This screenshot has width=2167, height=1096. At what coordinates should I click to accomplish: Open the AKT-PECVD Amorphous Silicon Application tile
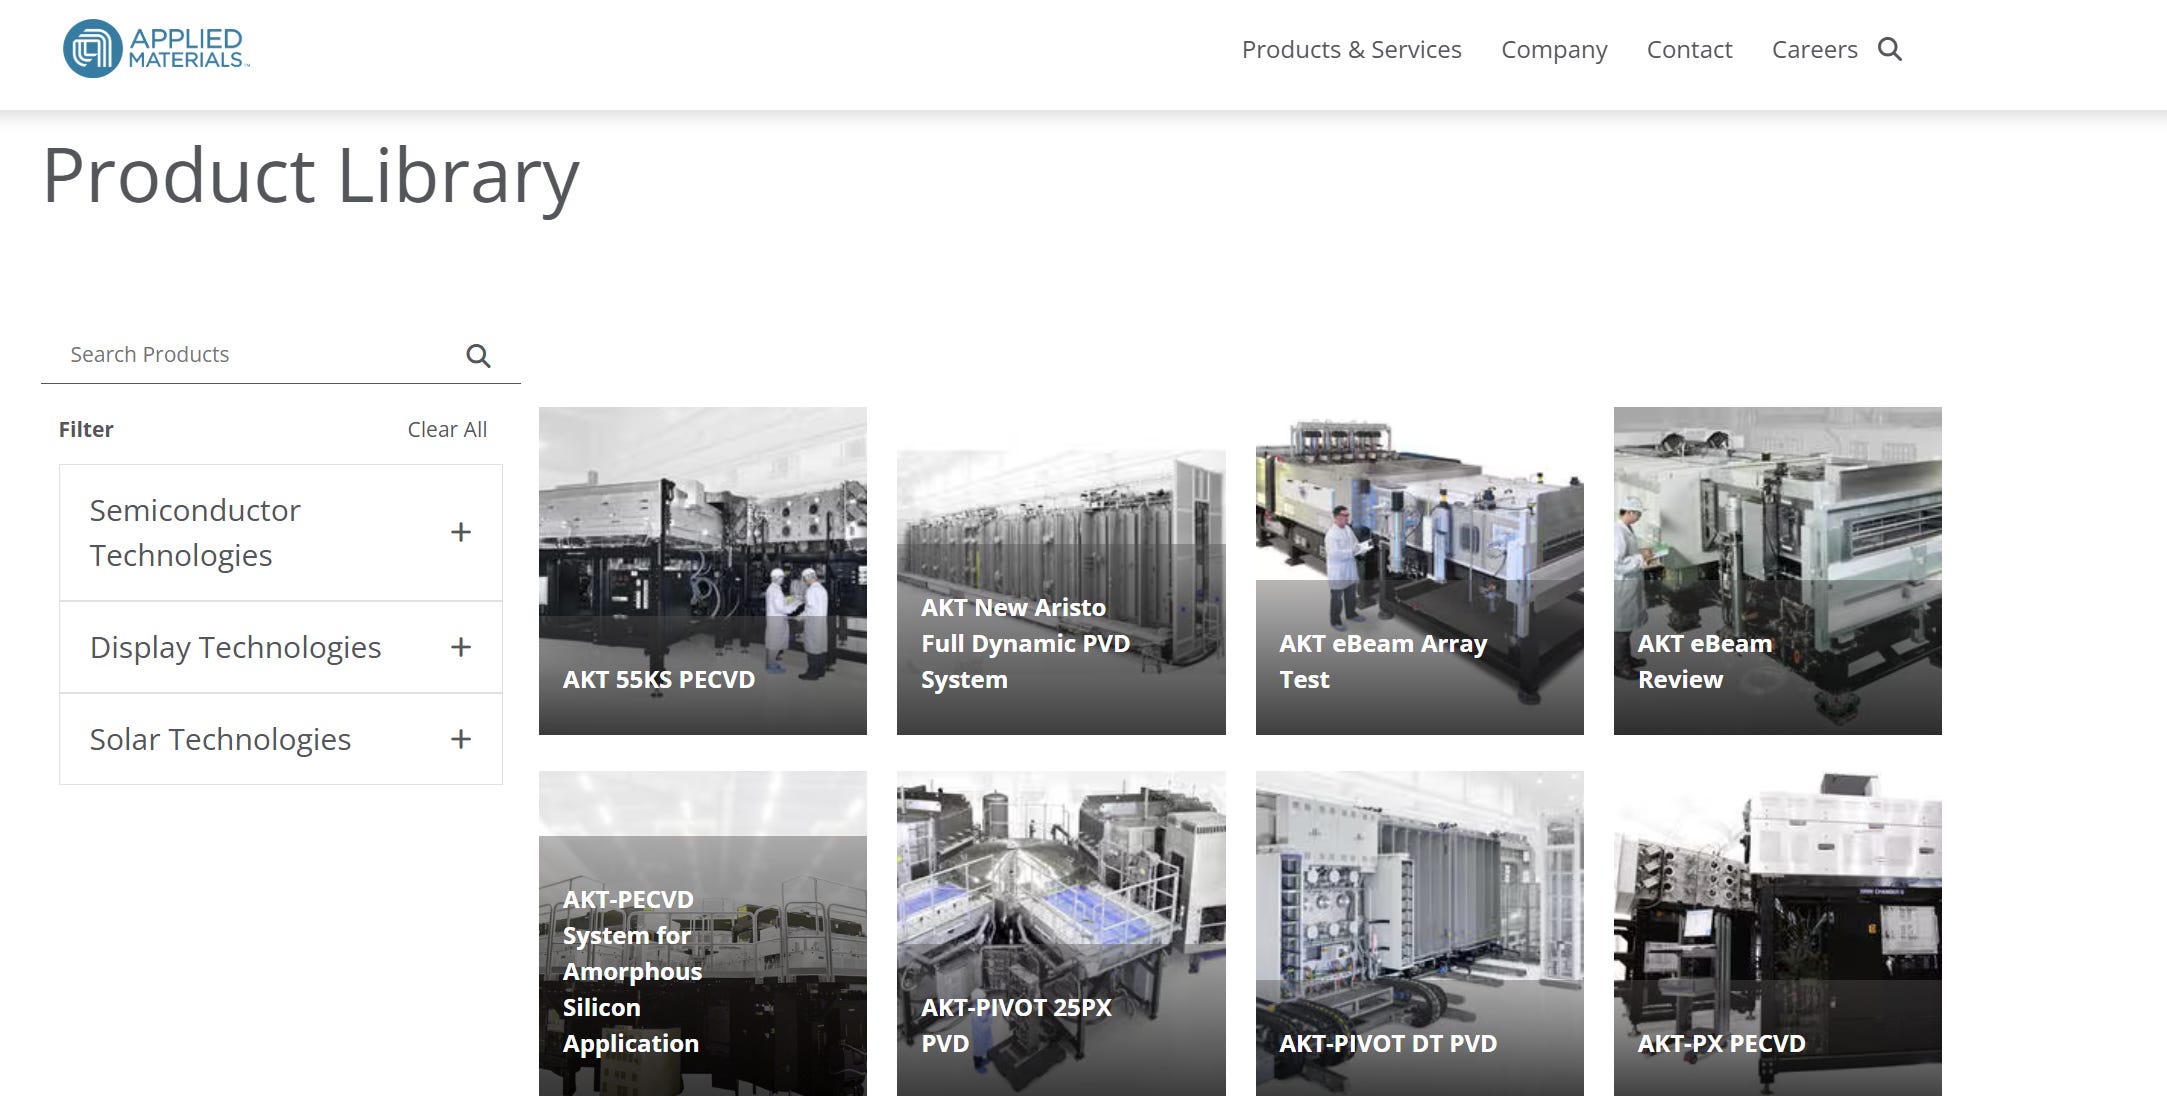pos(703,933)
